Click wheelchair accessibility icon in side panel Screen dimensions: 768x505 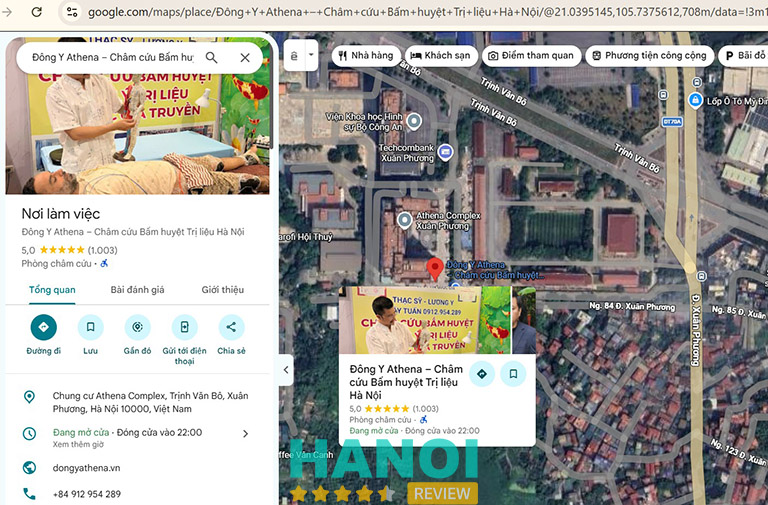tap(104, 264)
